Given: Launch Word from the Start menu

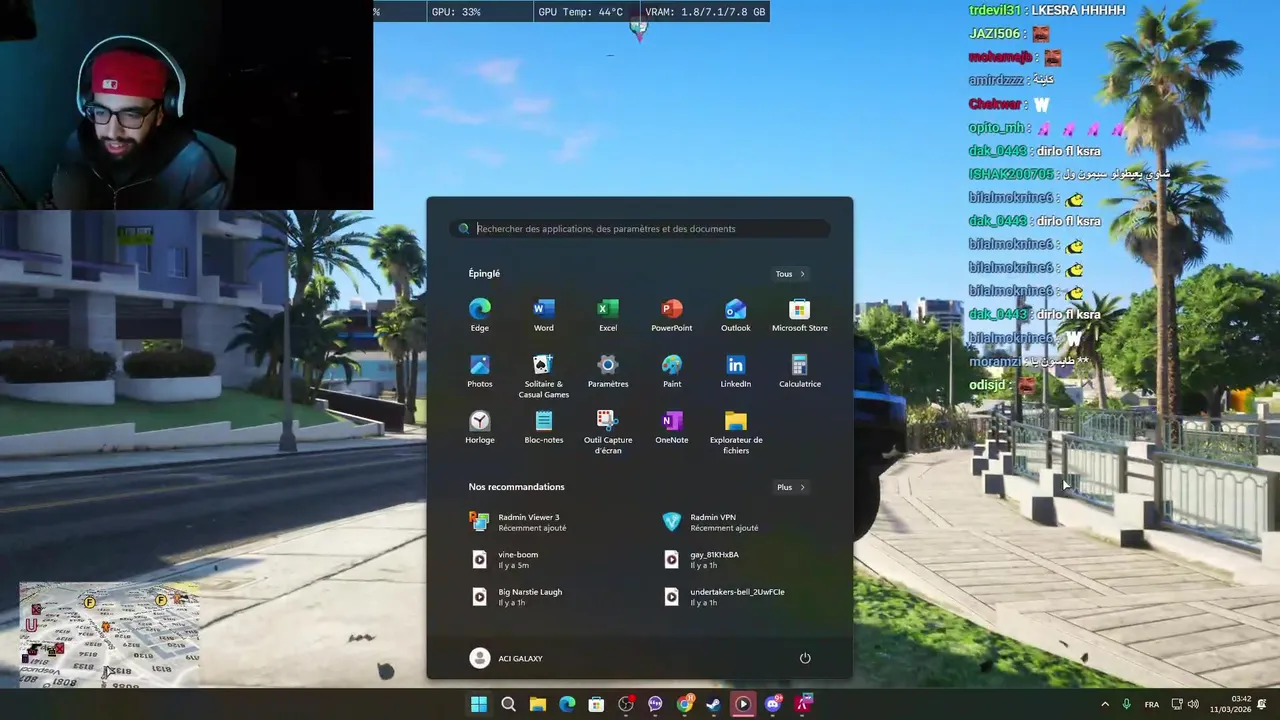Looking at the screenshot, I should pyautogui.click(x=543, y=315).
